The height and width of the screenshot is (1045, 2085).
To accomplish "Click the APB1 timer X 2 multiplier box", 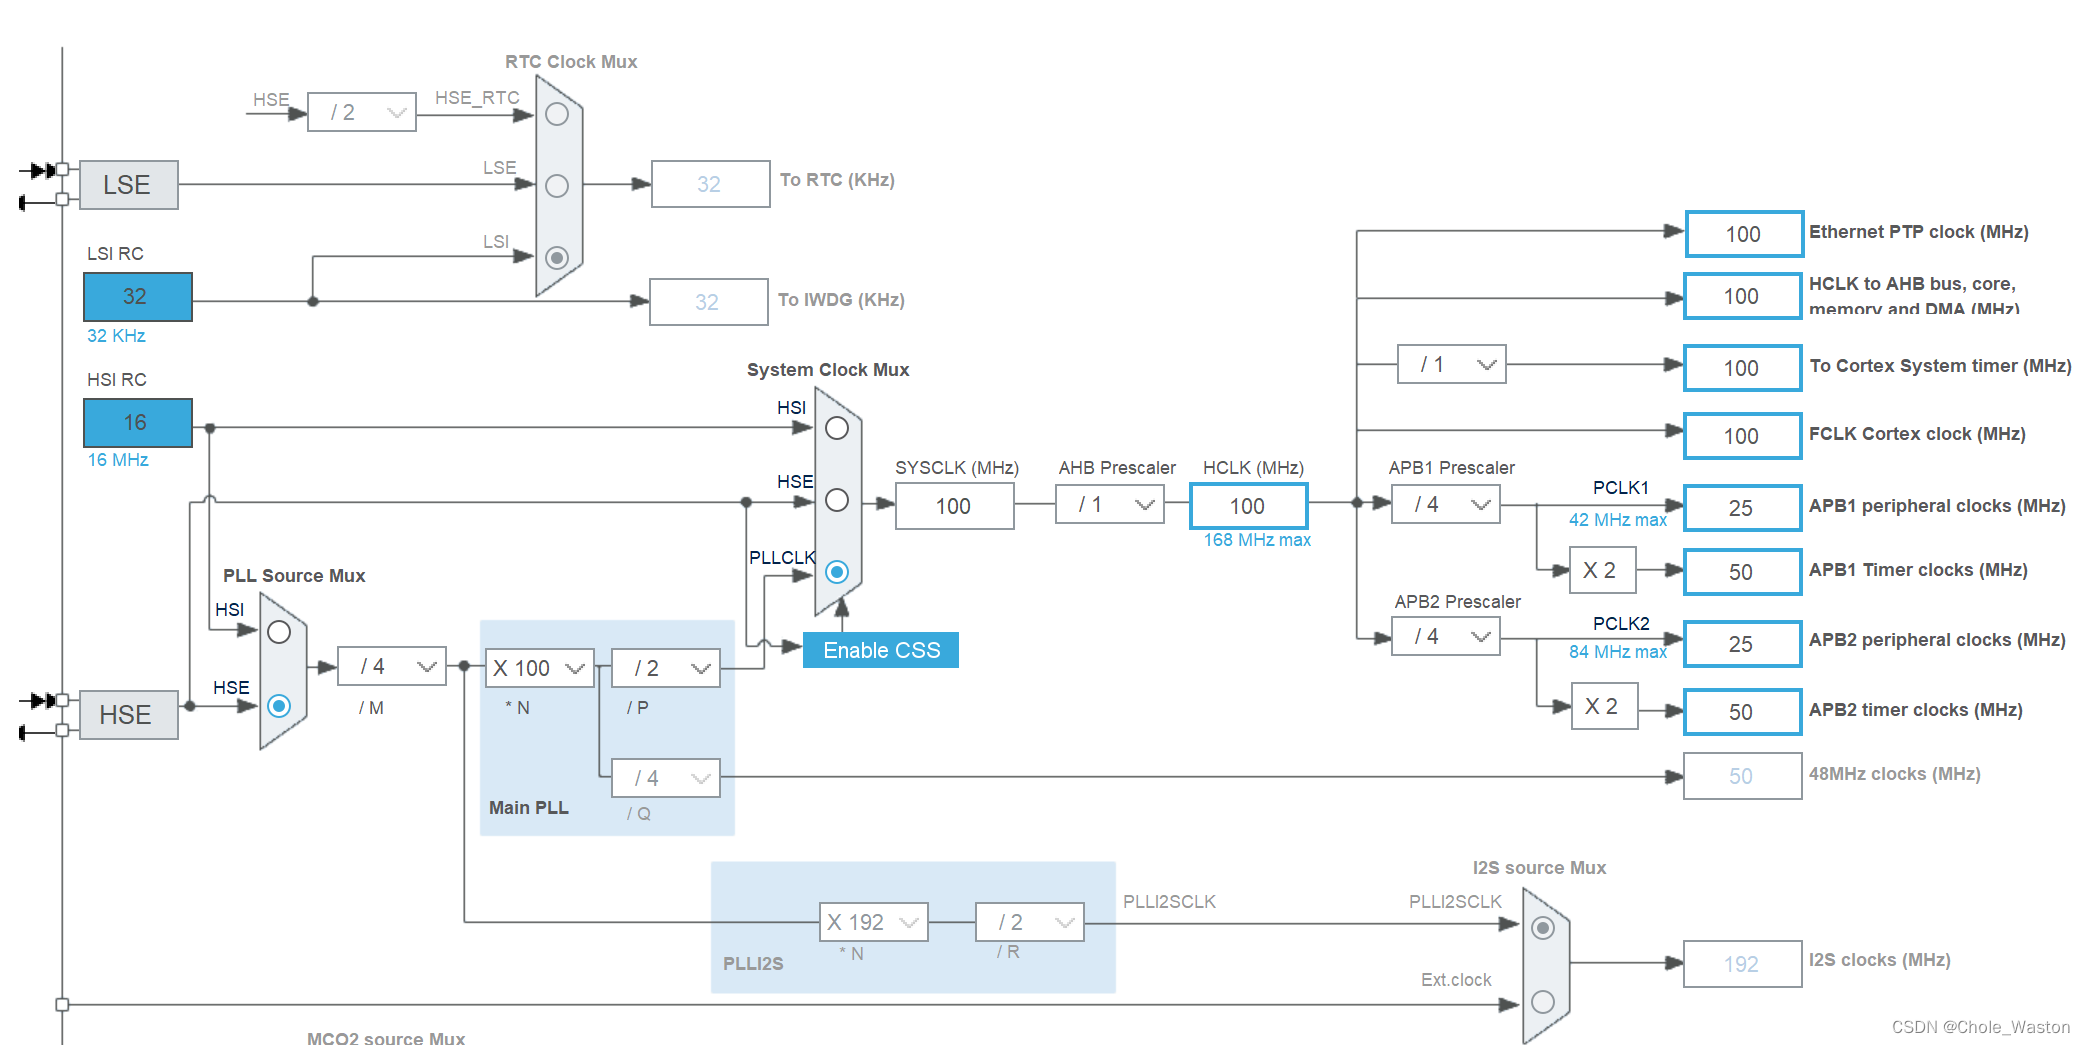I will point(1603,570).
